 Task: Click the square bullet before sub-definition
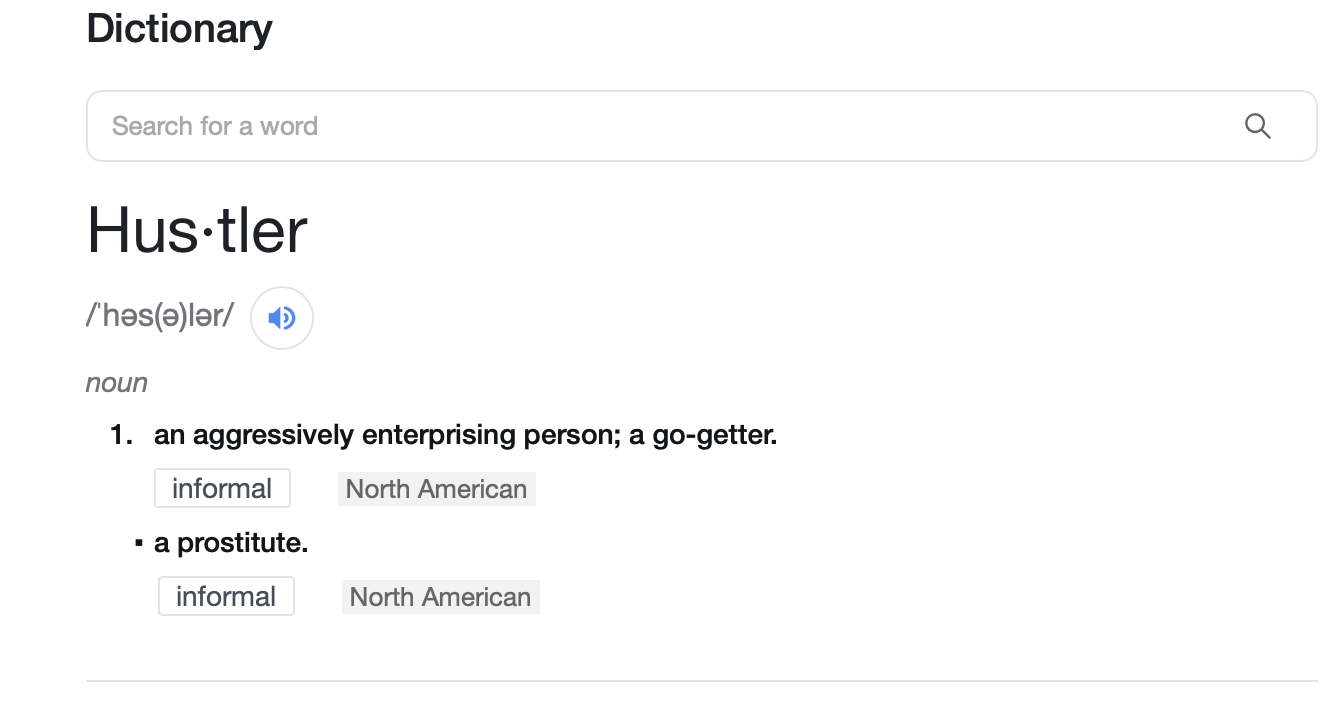point(139,543)
